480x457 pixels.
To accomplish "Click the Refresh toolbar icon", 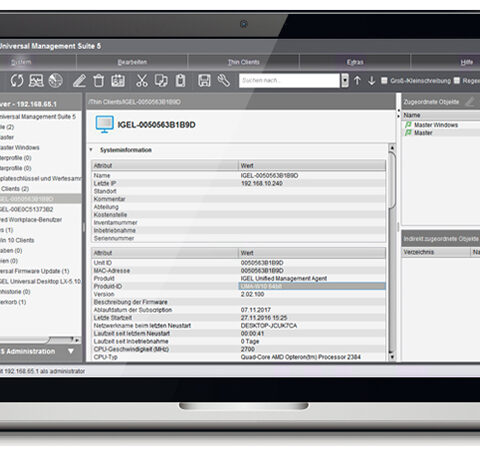I will [x=17, y=81].
